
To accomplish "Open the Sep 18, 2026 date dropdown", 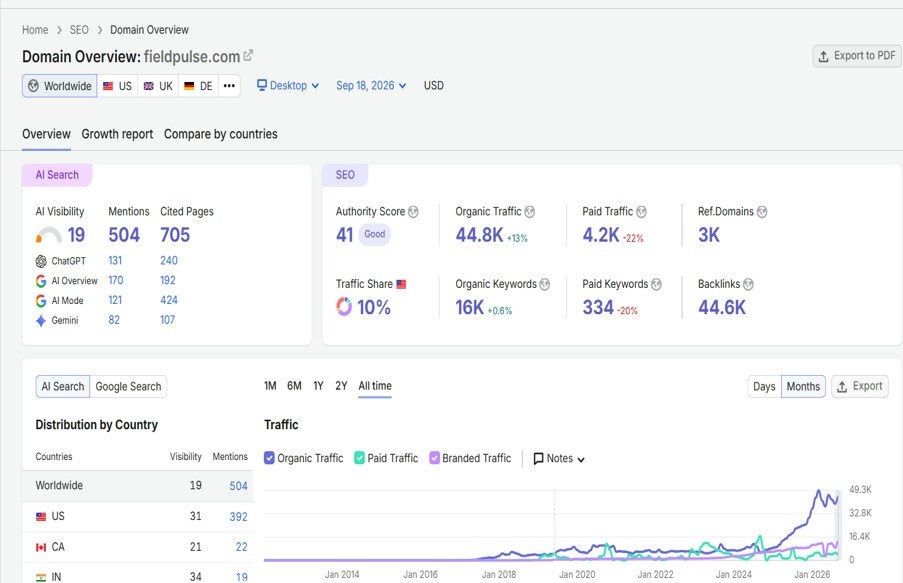I will pyautogui.click(x=371, y=85).
